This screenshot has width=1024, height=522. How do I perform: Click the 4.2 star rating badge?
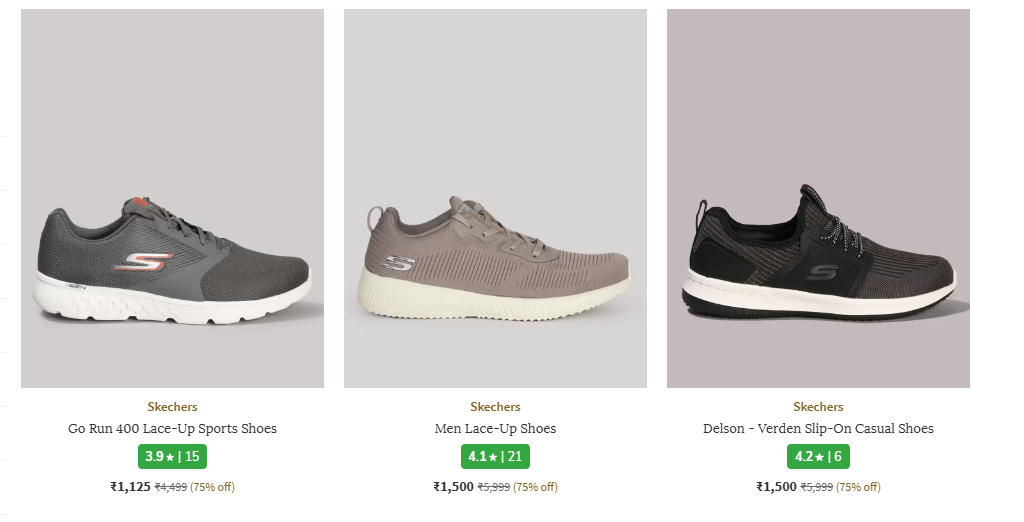(818, 457)
